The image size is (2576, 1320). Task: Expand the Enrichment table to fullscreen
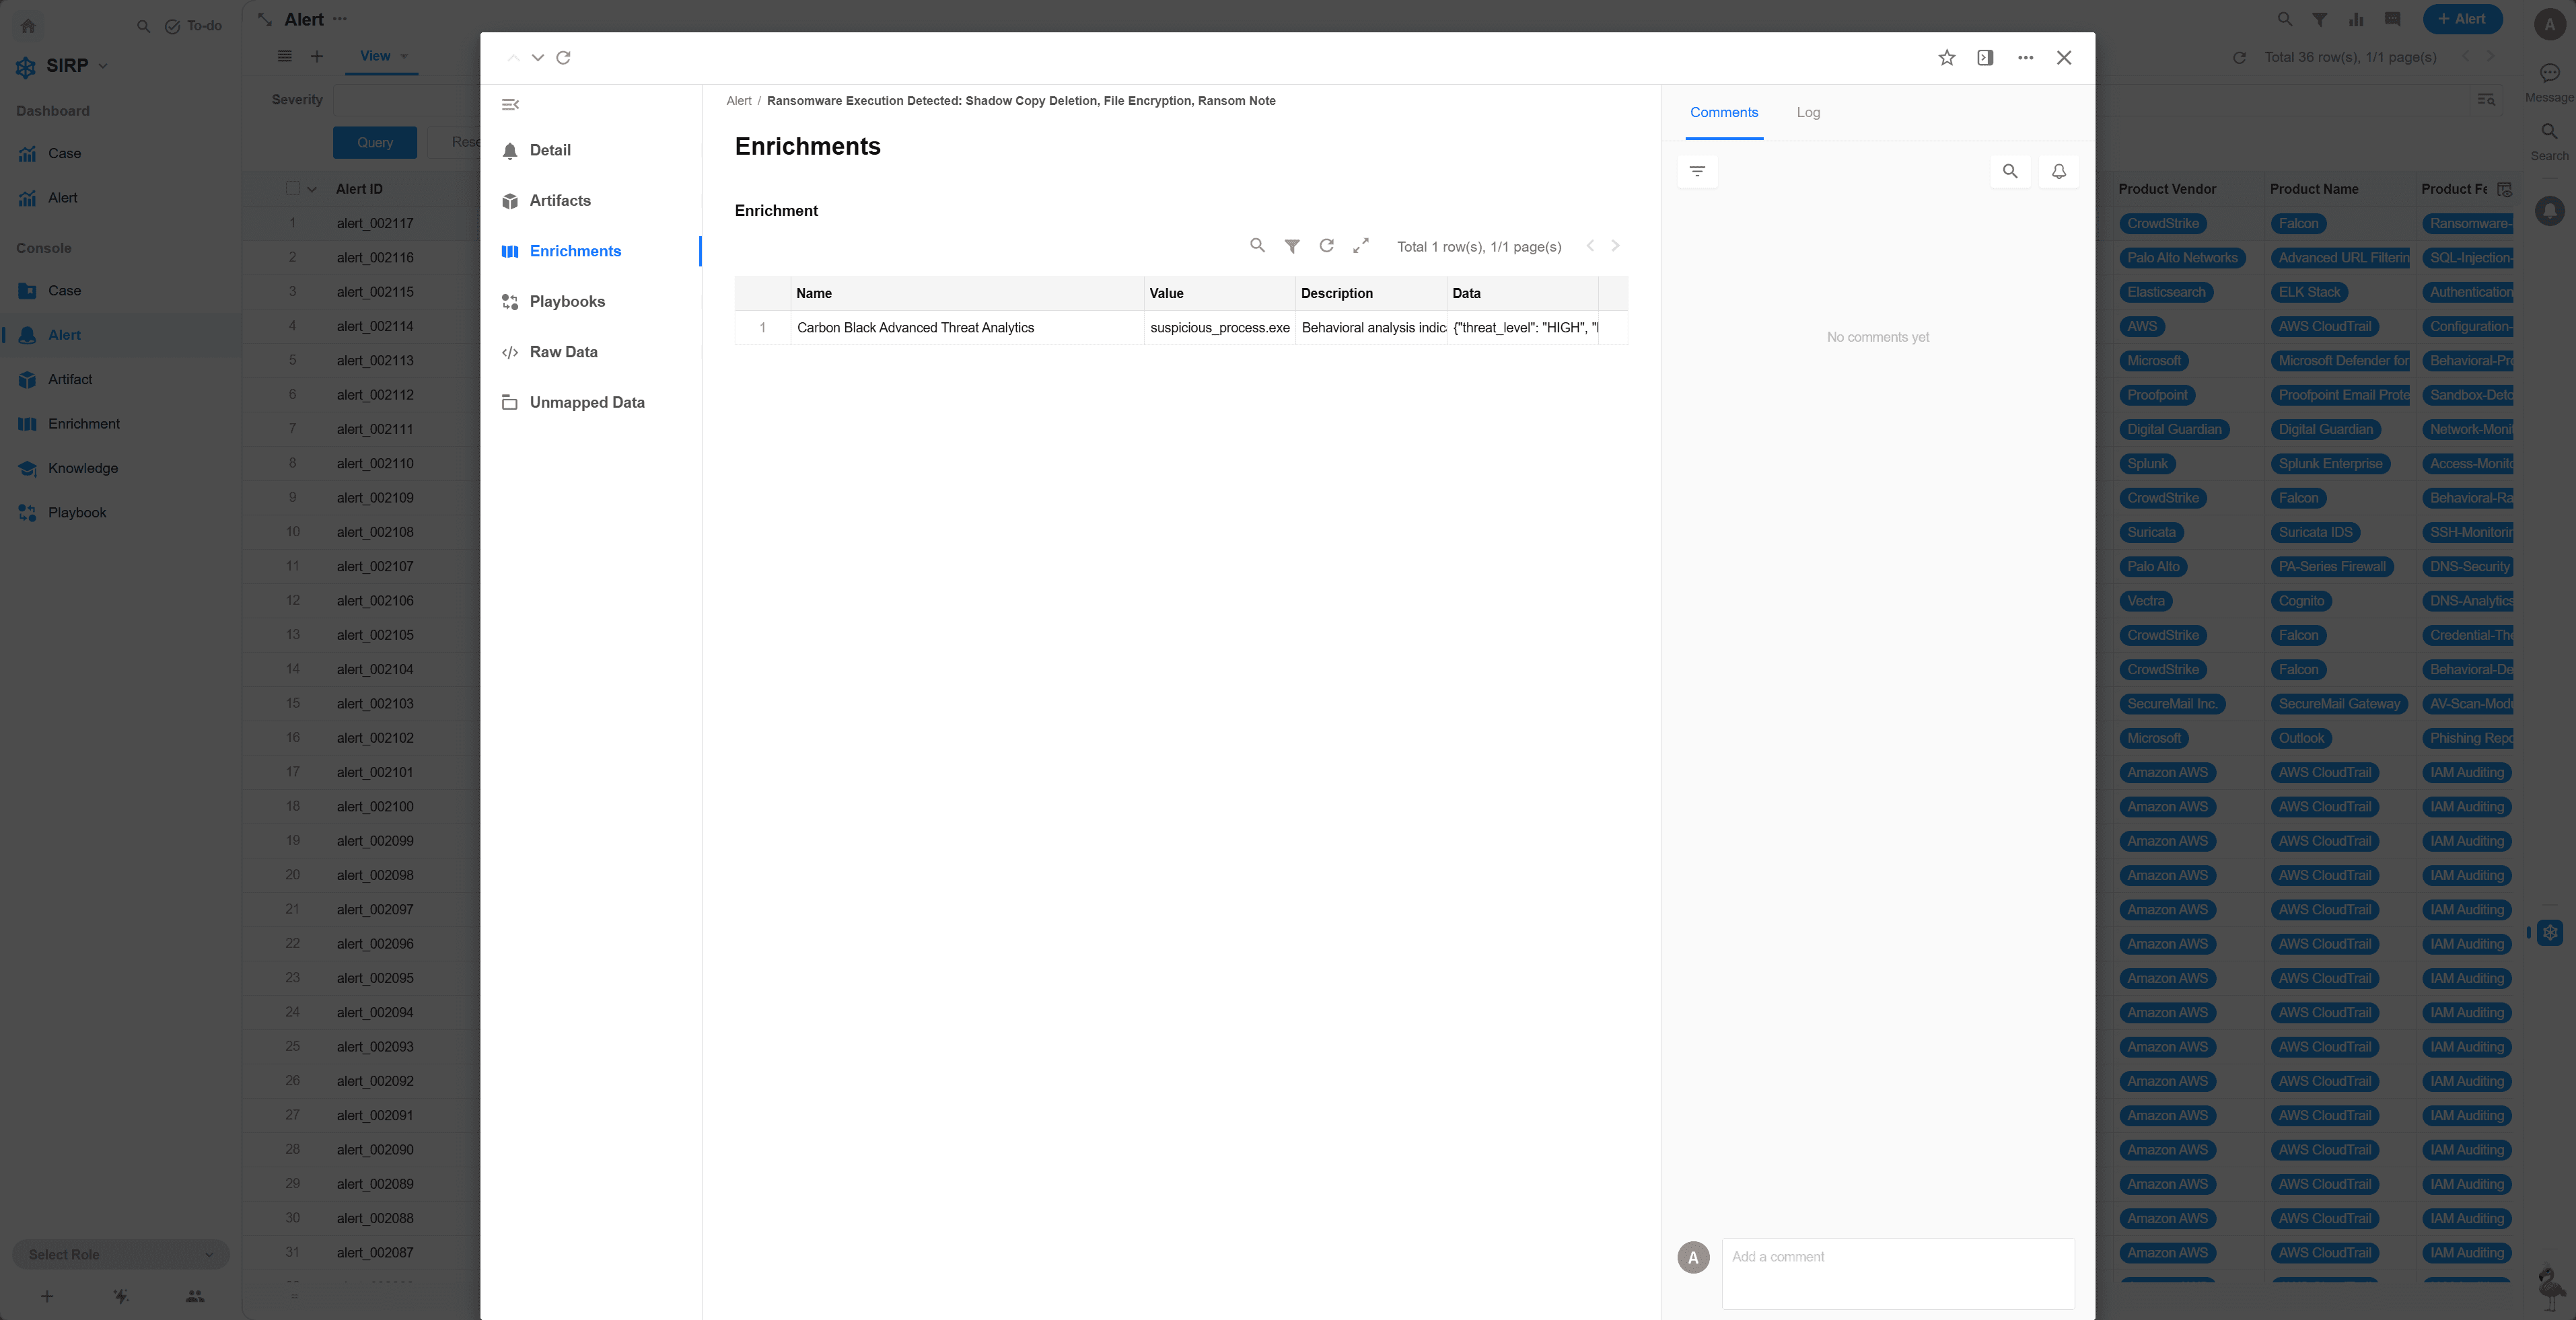point(1361,246)
